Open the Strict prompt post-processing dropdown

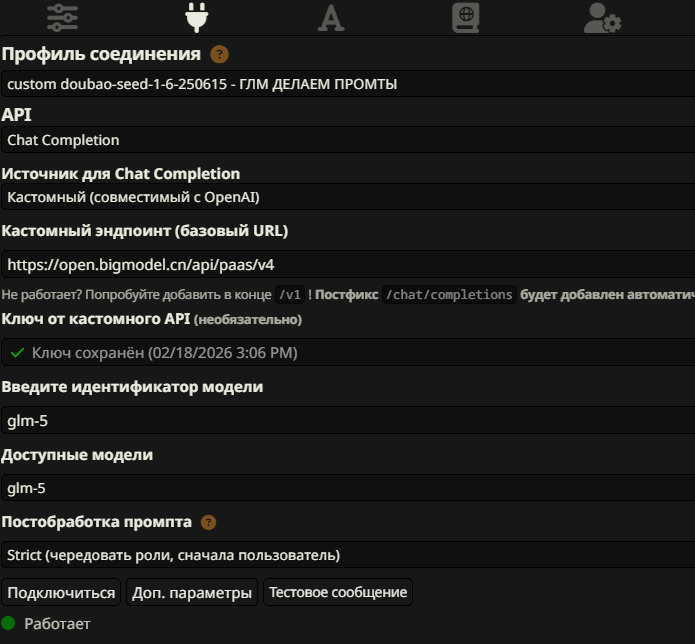tap(347, 555)
